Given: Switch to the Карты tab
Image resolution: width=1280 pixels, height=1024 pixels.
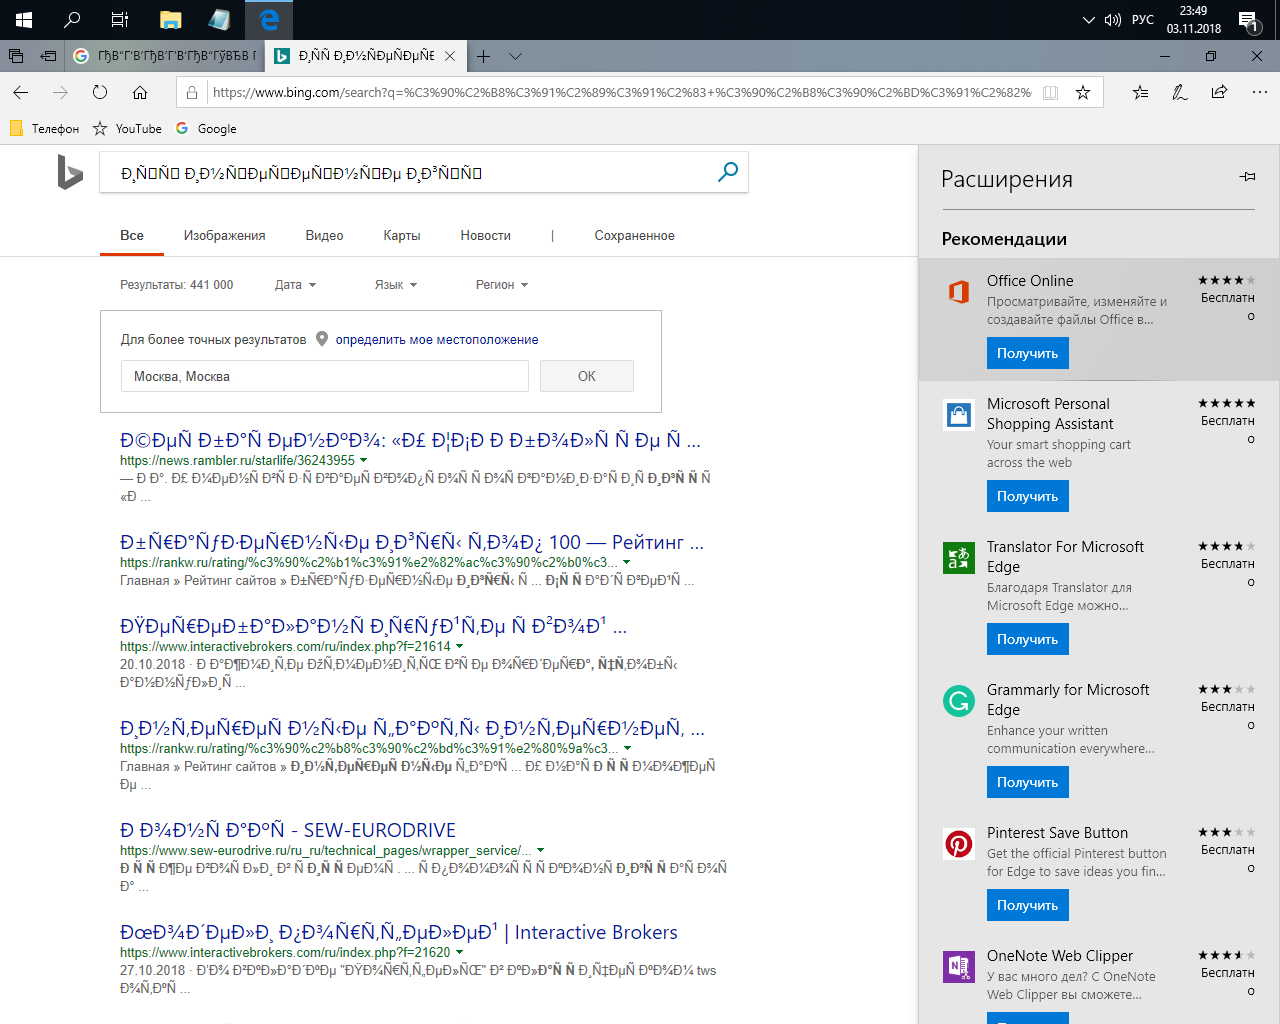Looking at the screenshot, I should coord(402,236).
